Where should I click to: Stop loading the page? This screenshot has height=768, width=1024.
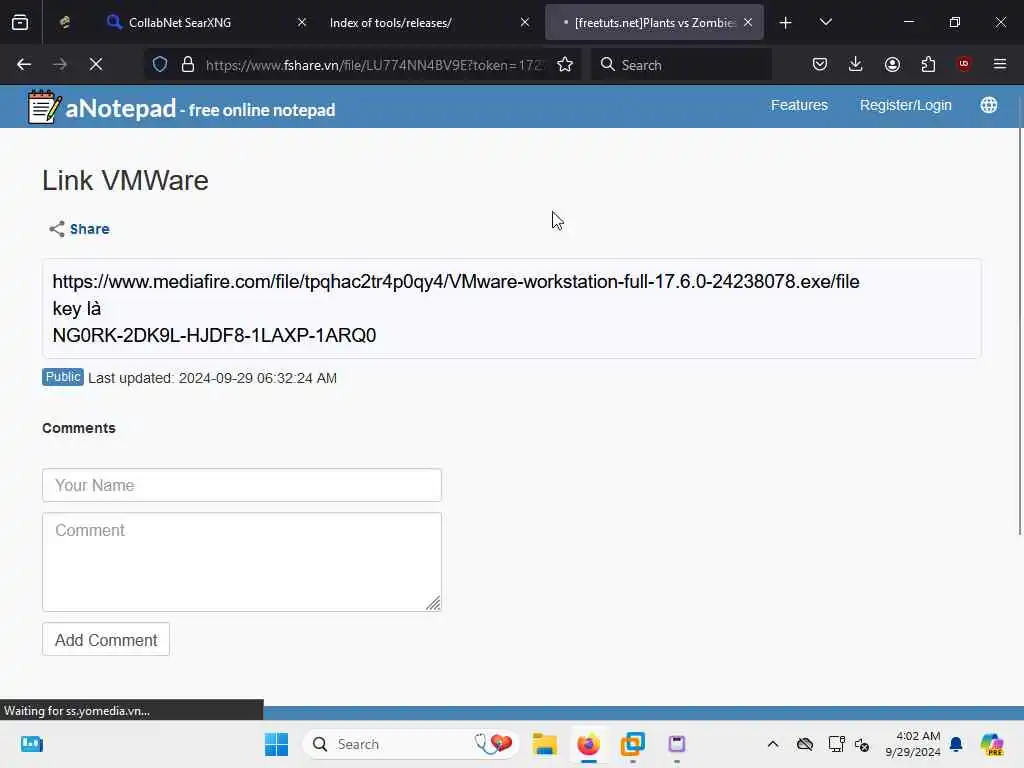(x=96, y=65)
